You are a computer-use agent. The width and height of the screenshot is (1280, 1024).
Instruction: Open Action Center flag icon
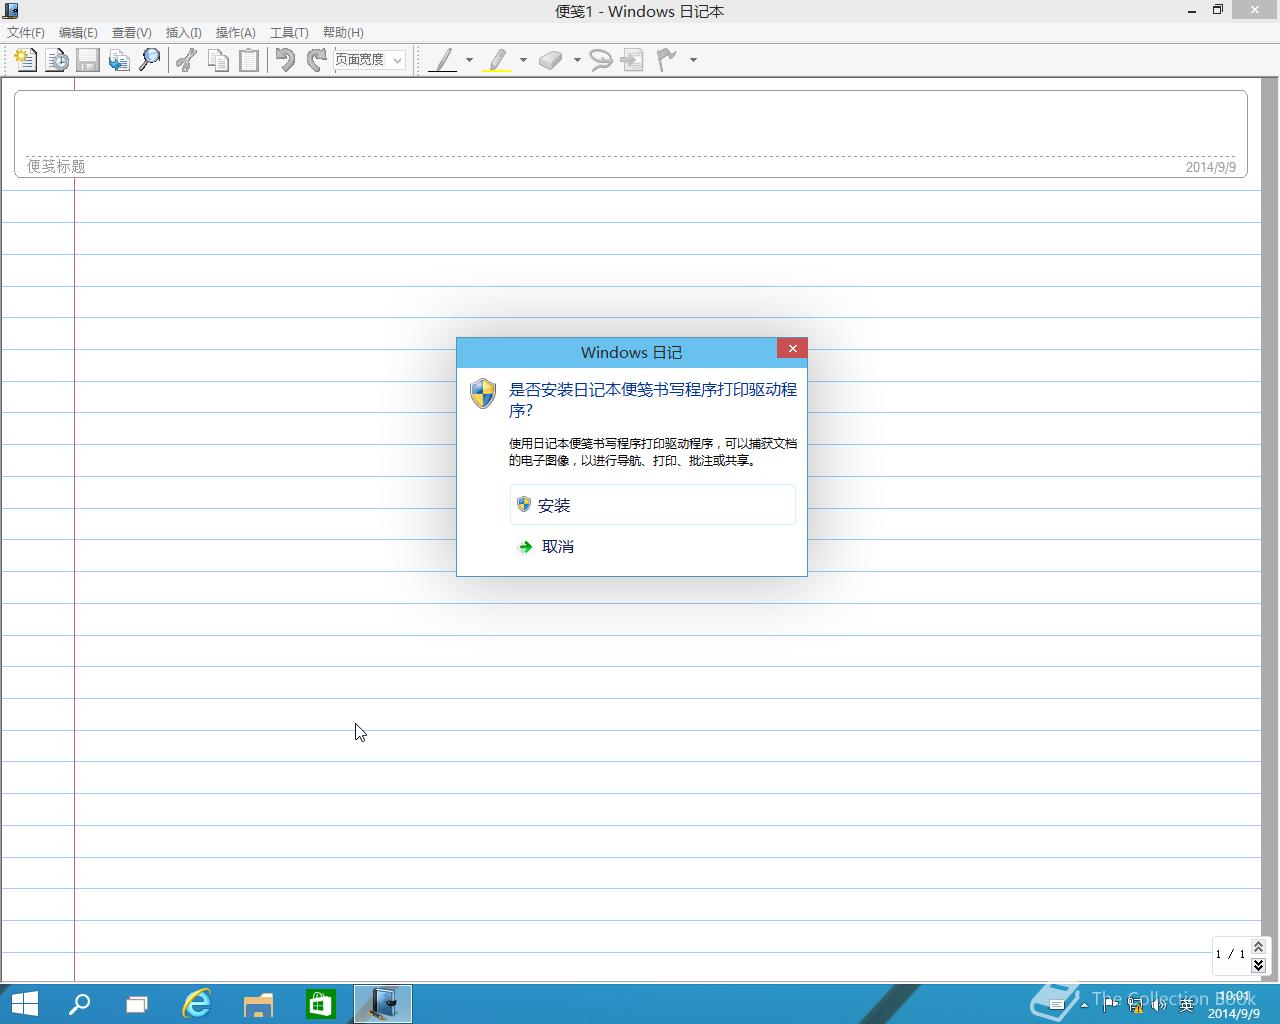click(1111, 1005)
